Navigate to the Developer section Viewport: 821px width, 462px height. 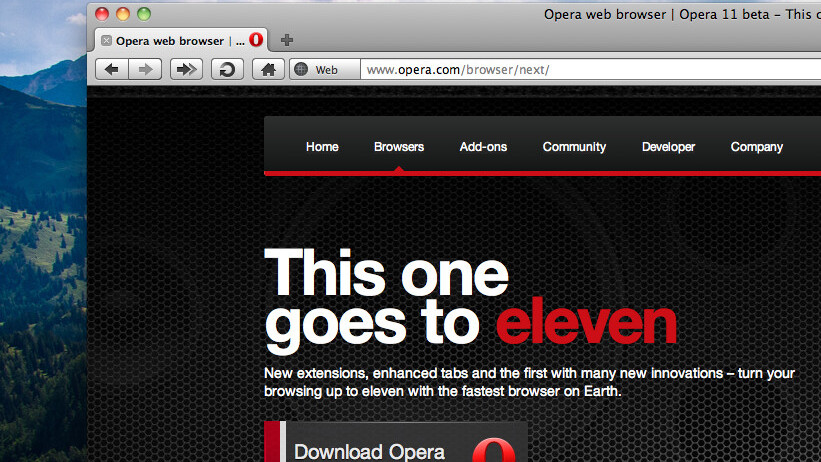668,147
